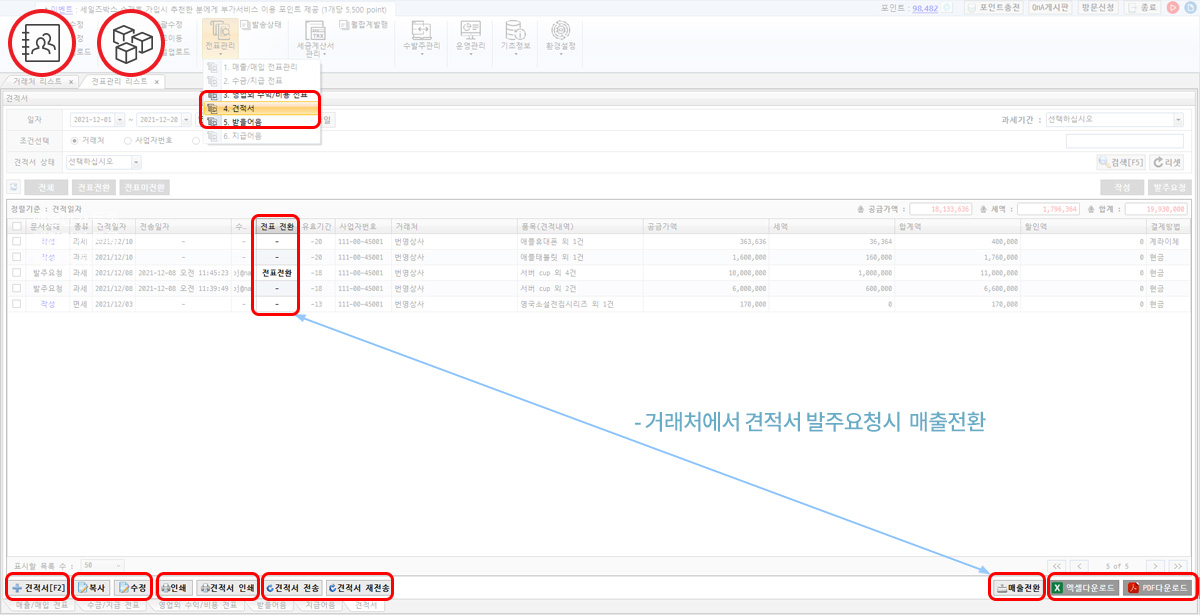Open 기초정보 from the ribbon
The width and height of the screenshot is (1200, 615).
coord(514,35)
